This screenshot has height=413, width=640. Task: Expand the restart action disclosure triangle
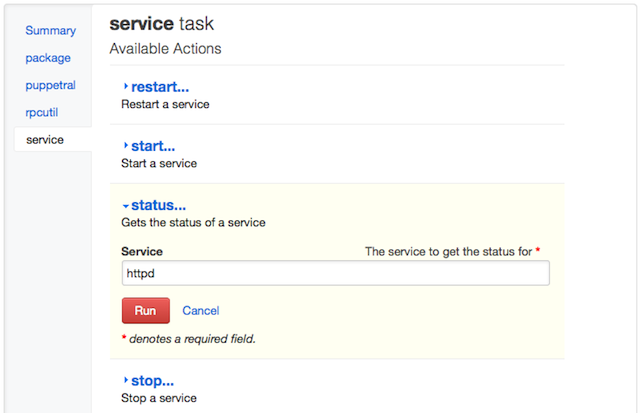125,87
